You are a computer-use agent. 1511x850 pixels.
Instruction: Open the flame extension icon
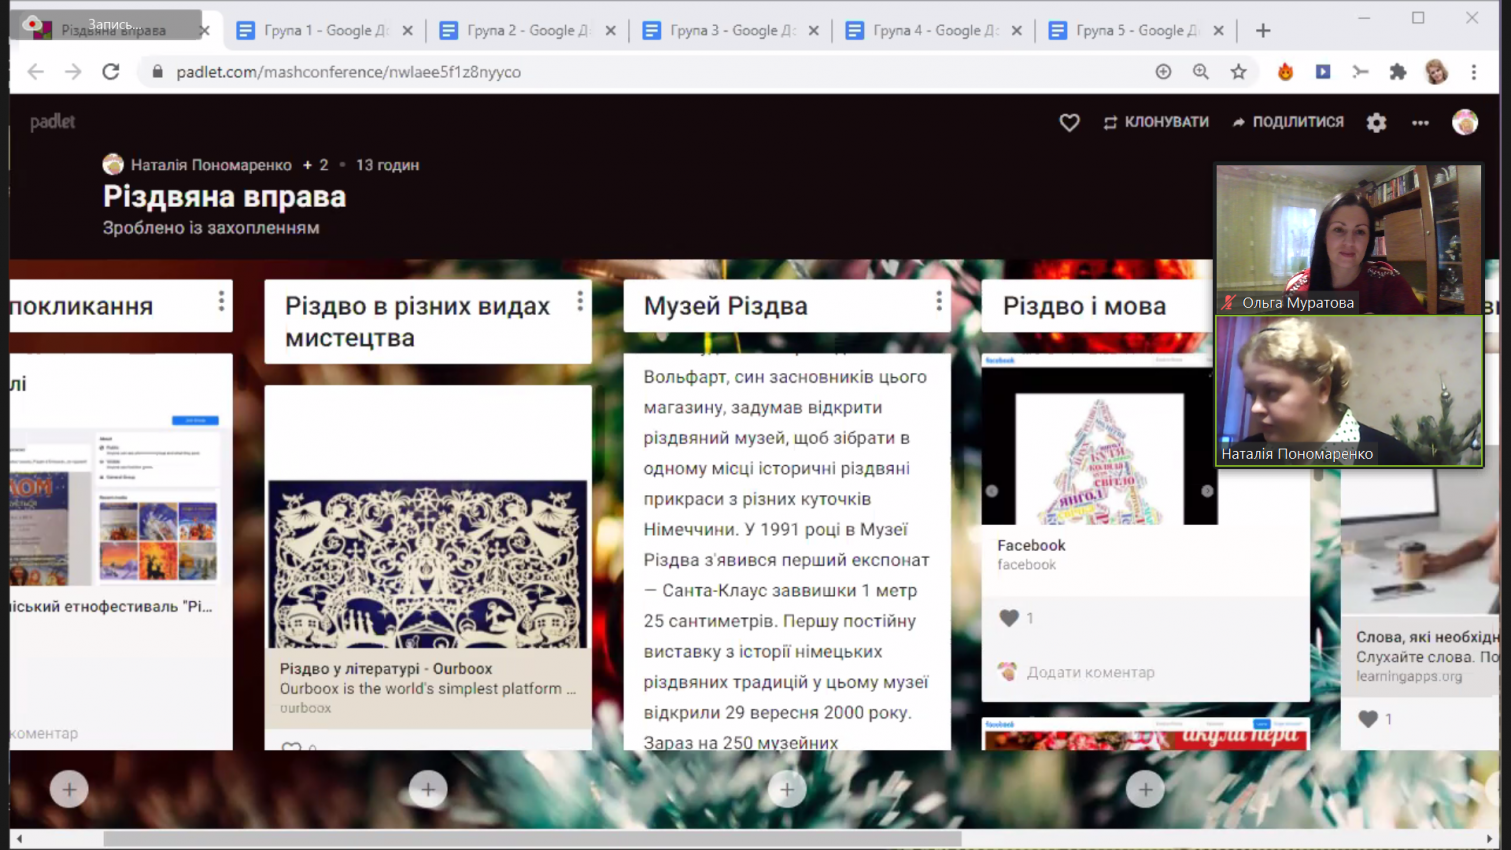click(1286, 72)
